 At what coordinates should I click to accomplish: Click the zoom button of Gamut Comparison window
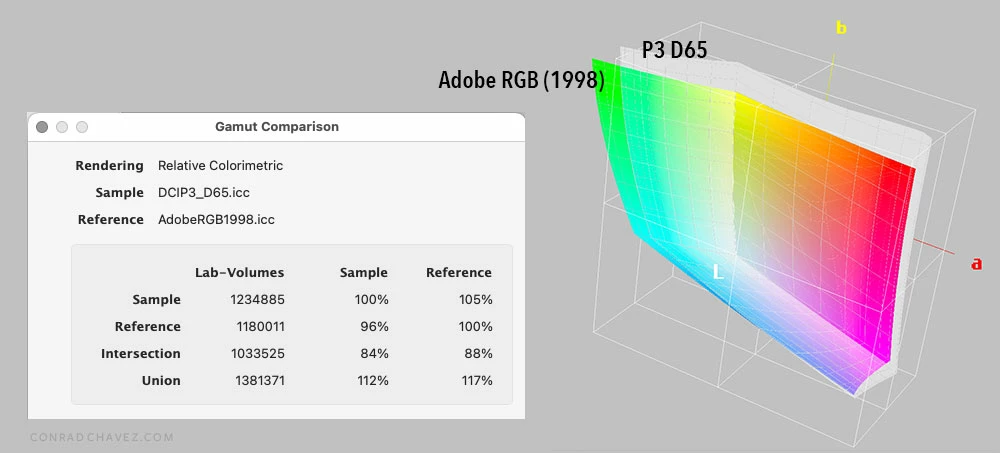tap(82, 127)
